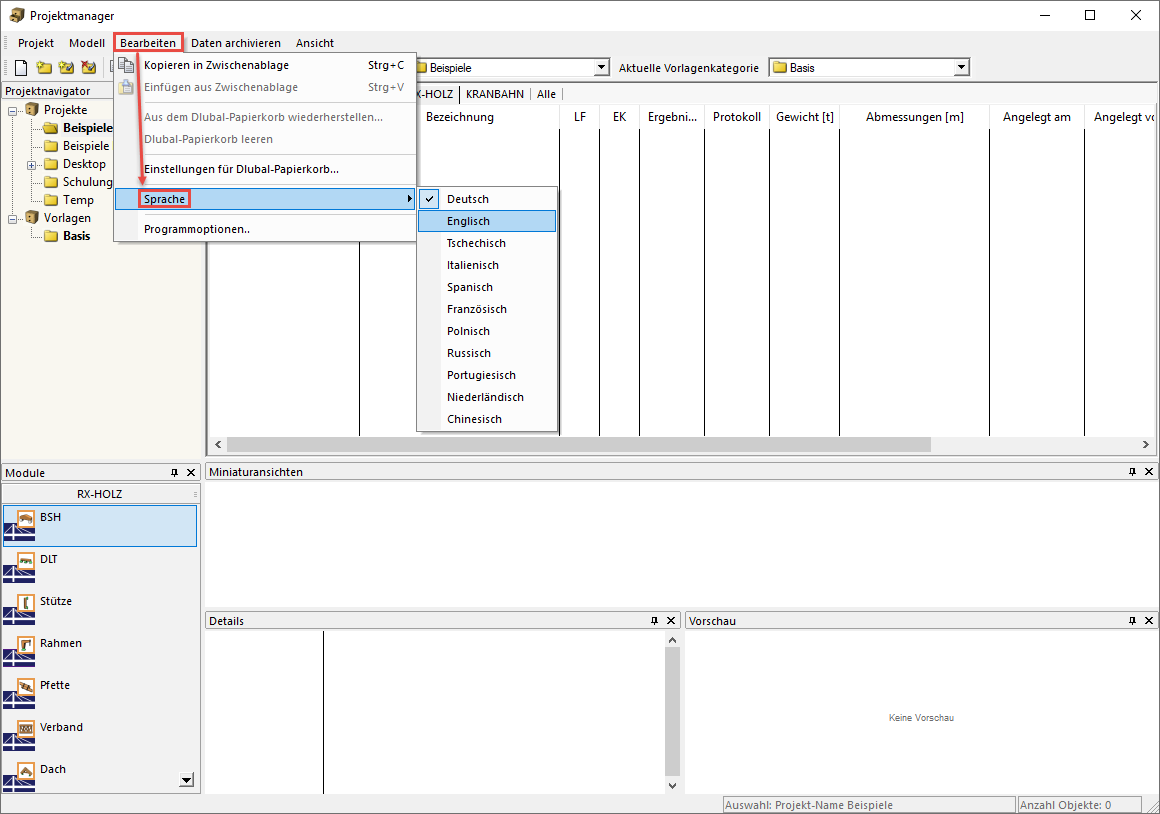Open the Daten archivieren menu
This screenshot has height=814, width=1160.
pyautogui.click(x=236, y=43)
